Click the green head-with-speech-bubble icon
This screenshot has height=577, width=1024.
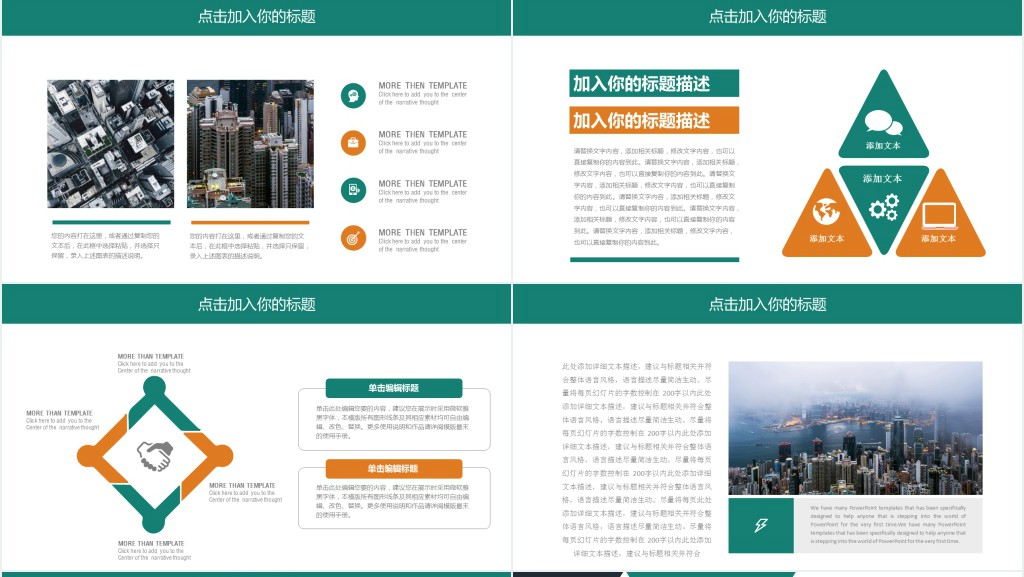[353, 95]
